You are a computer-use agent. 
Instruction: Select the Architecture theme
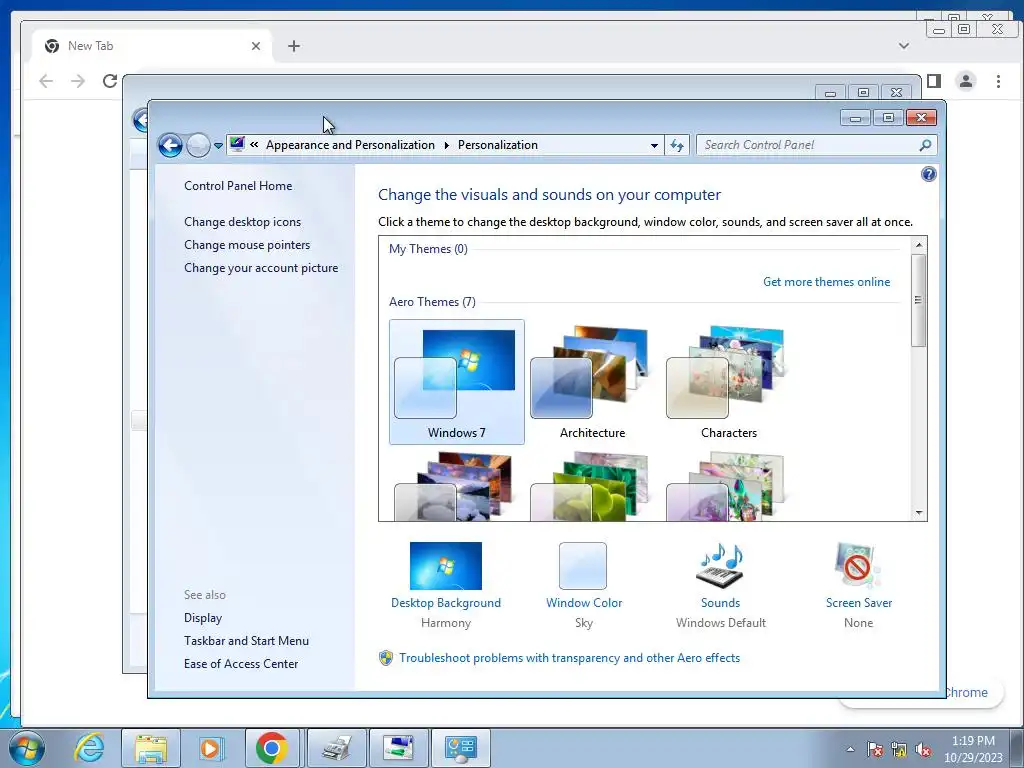pos(592,382)
